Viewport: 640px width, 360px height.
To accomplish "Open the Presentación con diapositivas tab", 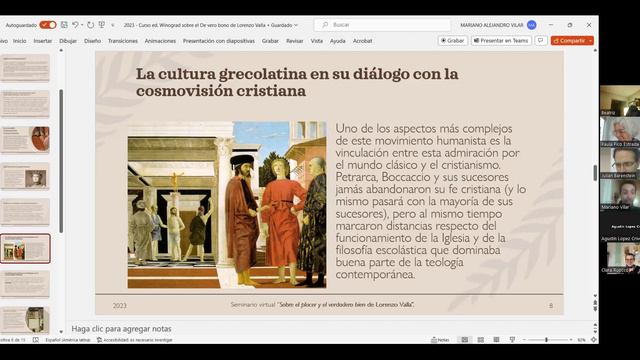I will pyautogui.click(x=219, y=41).
